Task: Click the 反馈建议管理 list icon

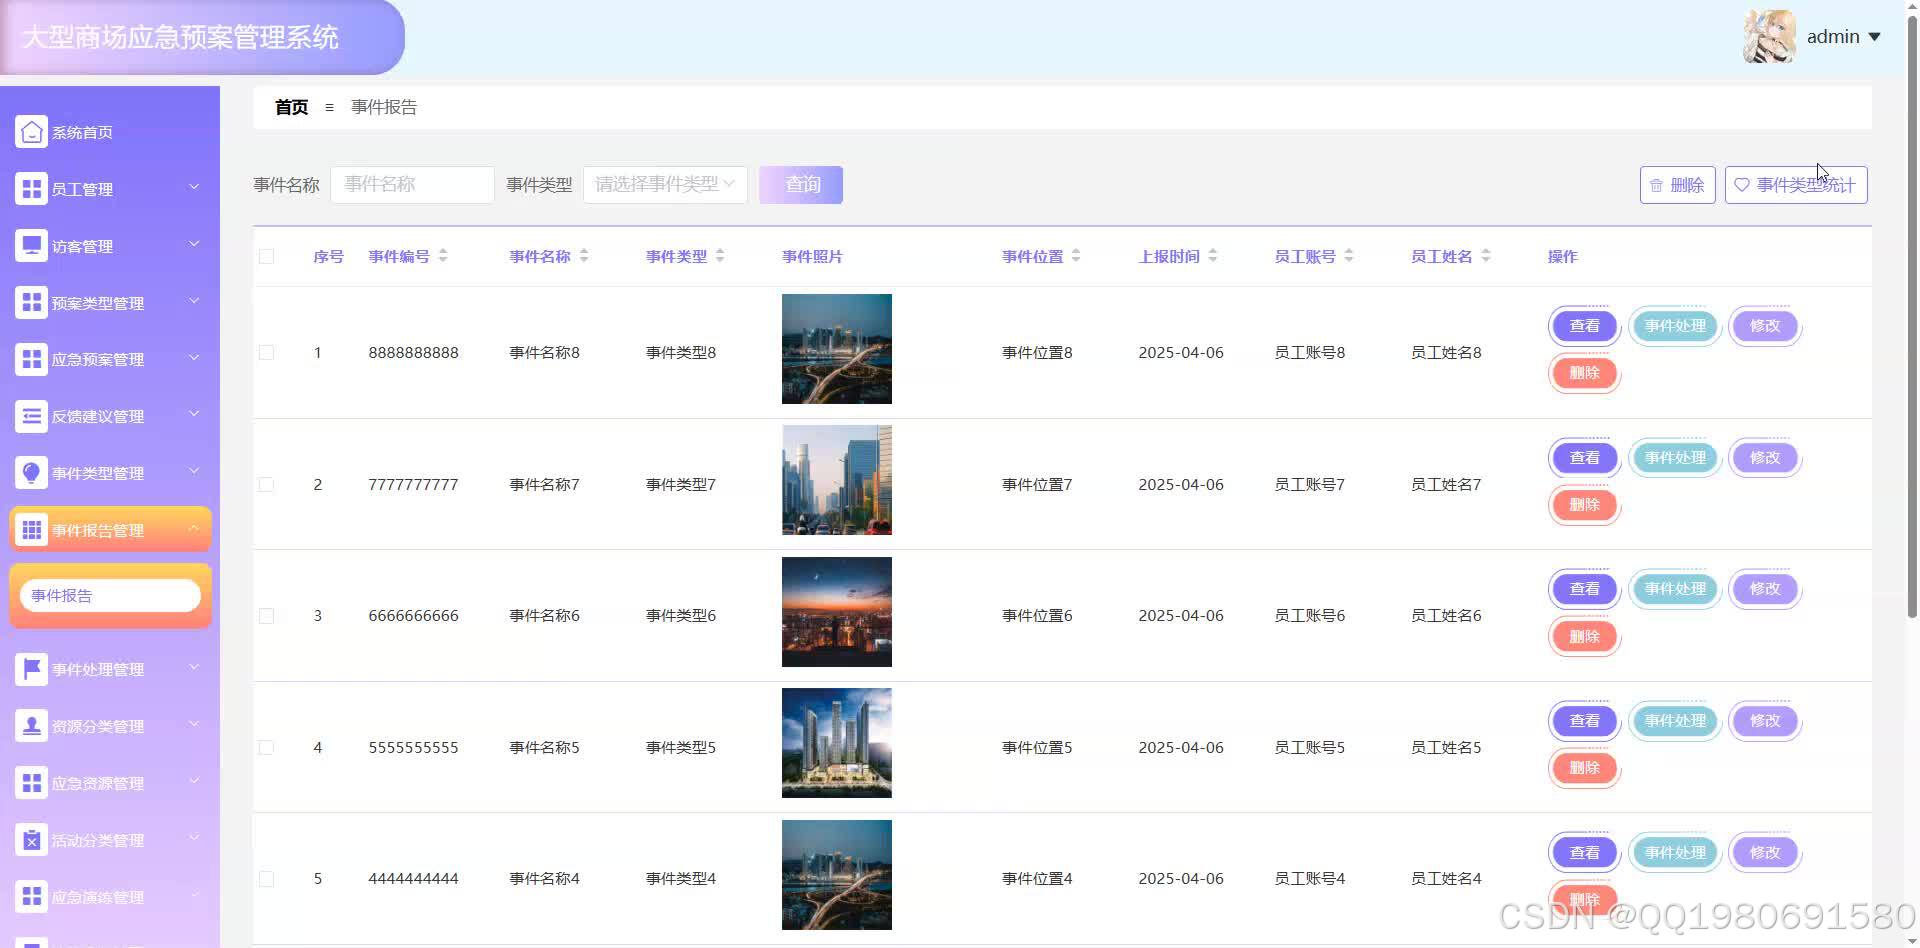Action: (31, 416)
